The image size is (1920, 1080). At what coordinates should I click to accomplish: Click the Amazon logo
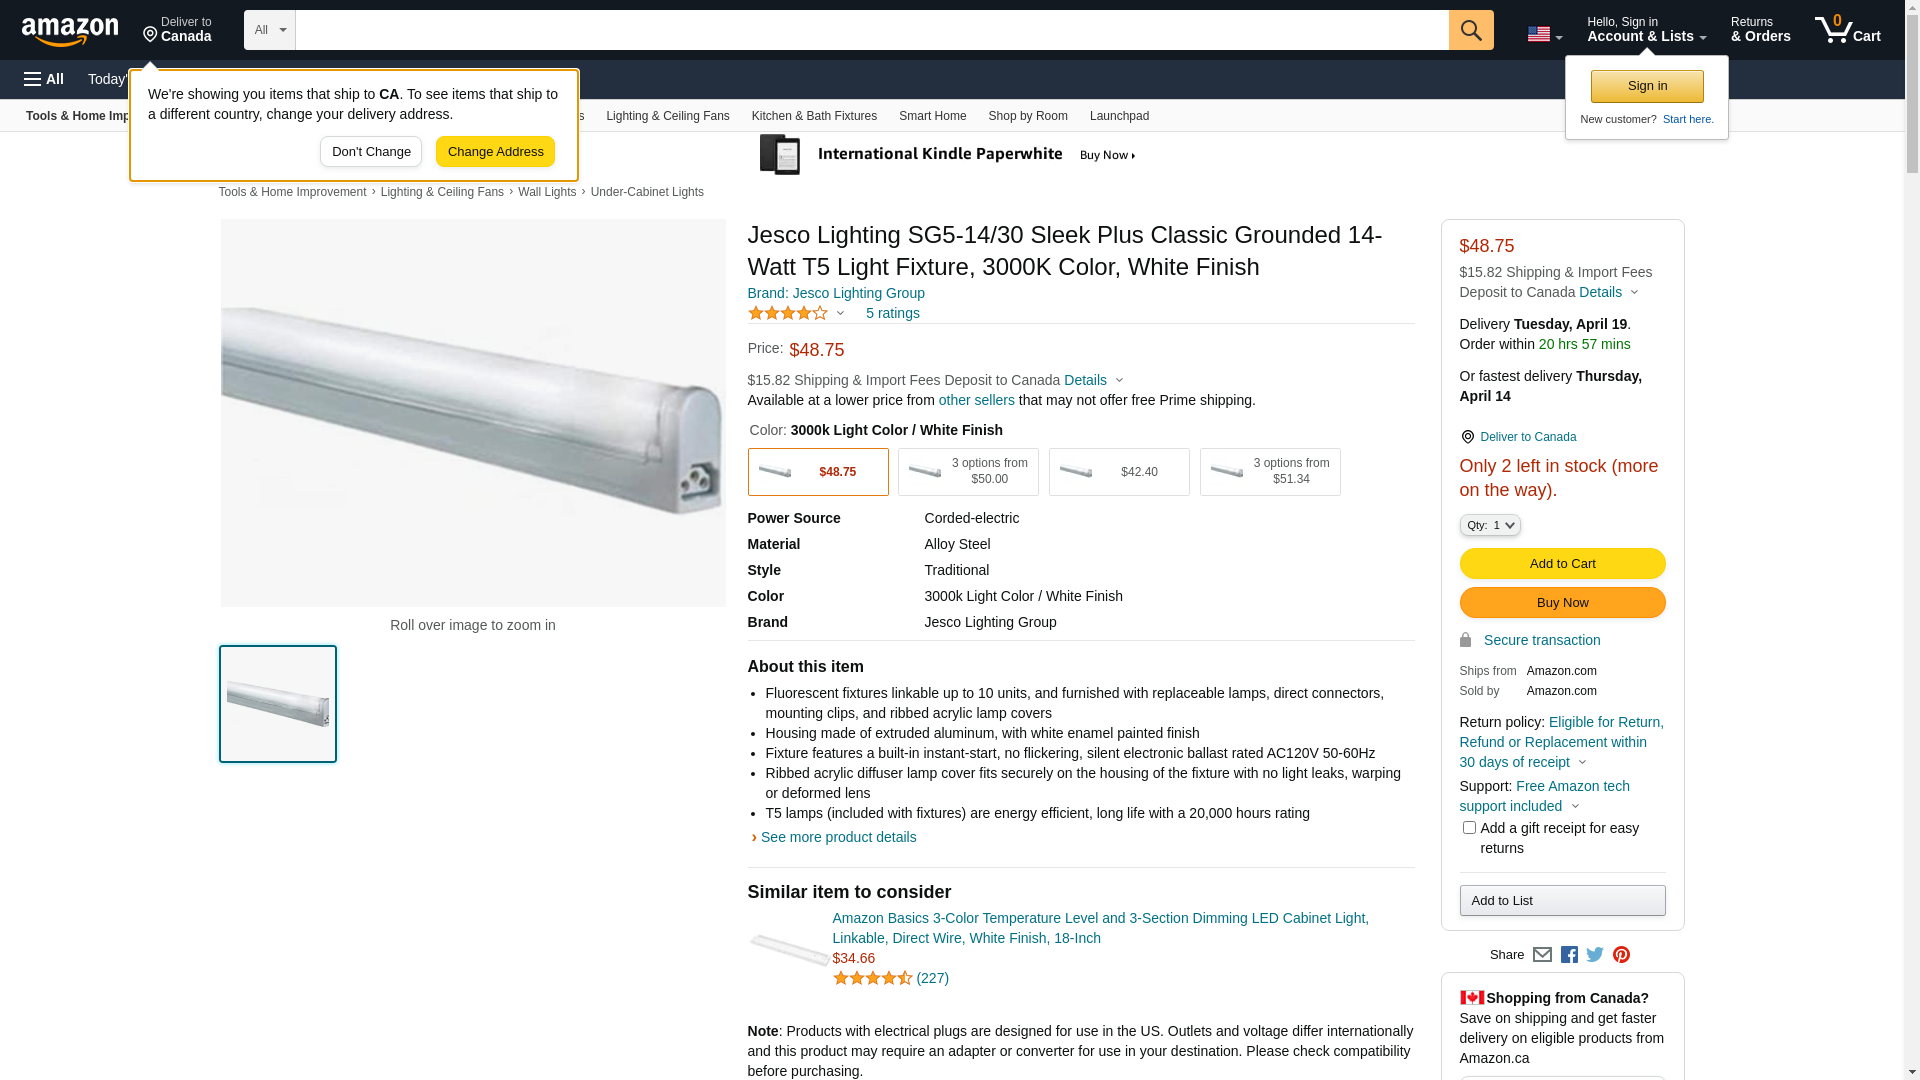tap(70, 32)
